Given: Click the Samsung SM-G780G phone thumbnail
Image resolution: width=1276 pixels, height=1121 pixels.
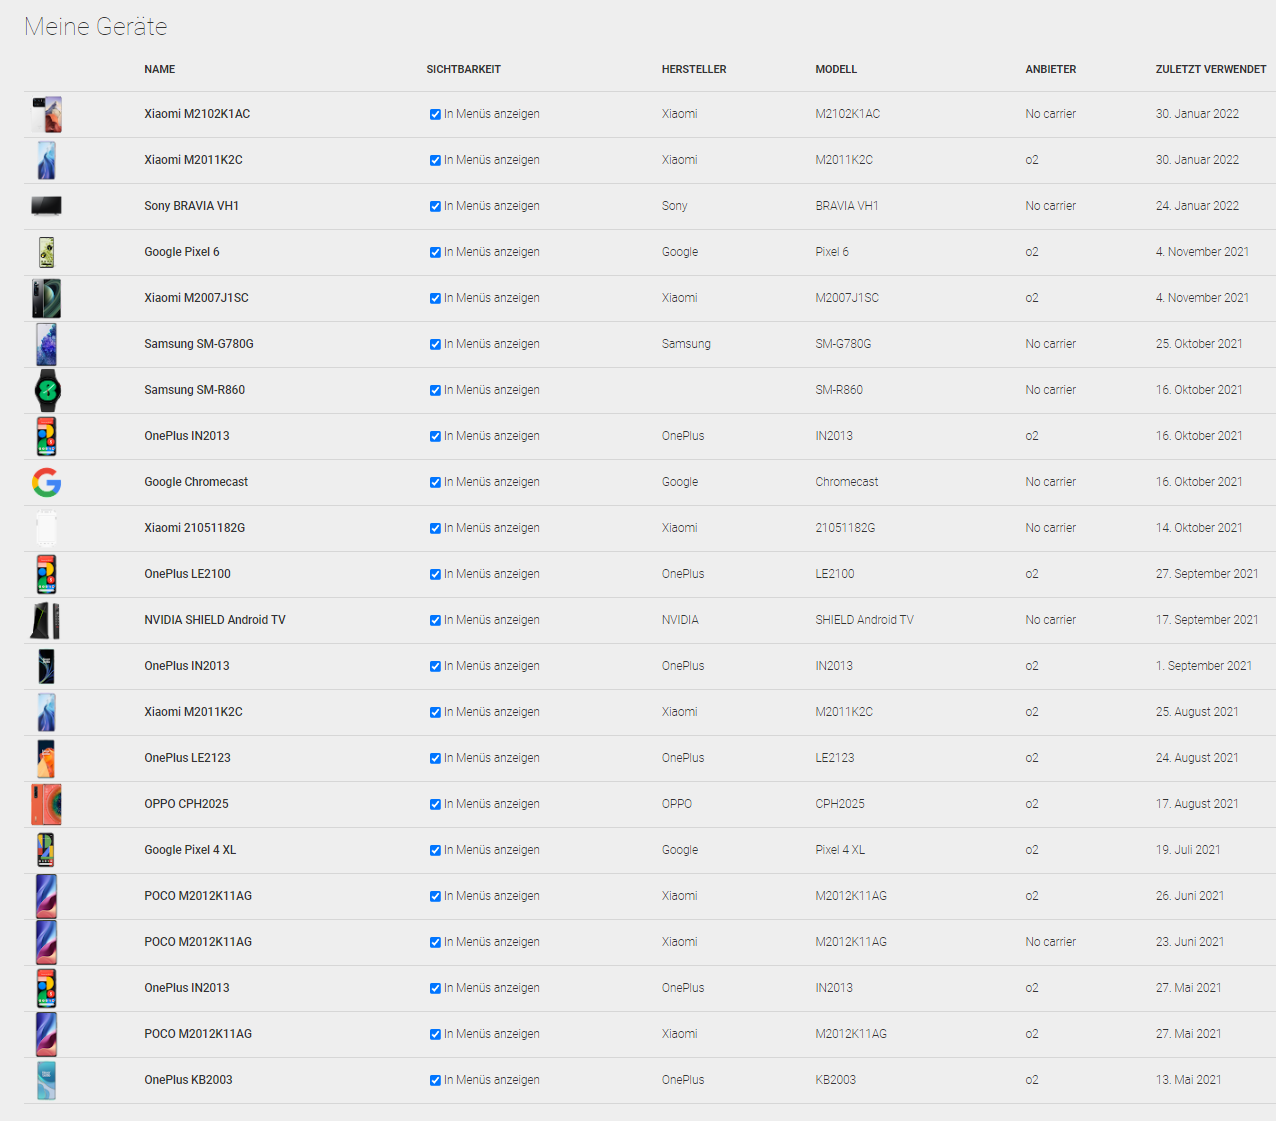Looking at the screenshot, I should pos(47,344).
